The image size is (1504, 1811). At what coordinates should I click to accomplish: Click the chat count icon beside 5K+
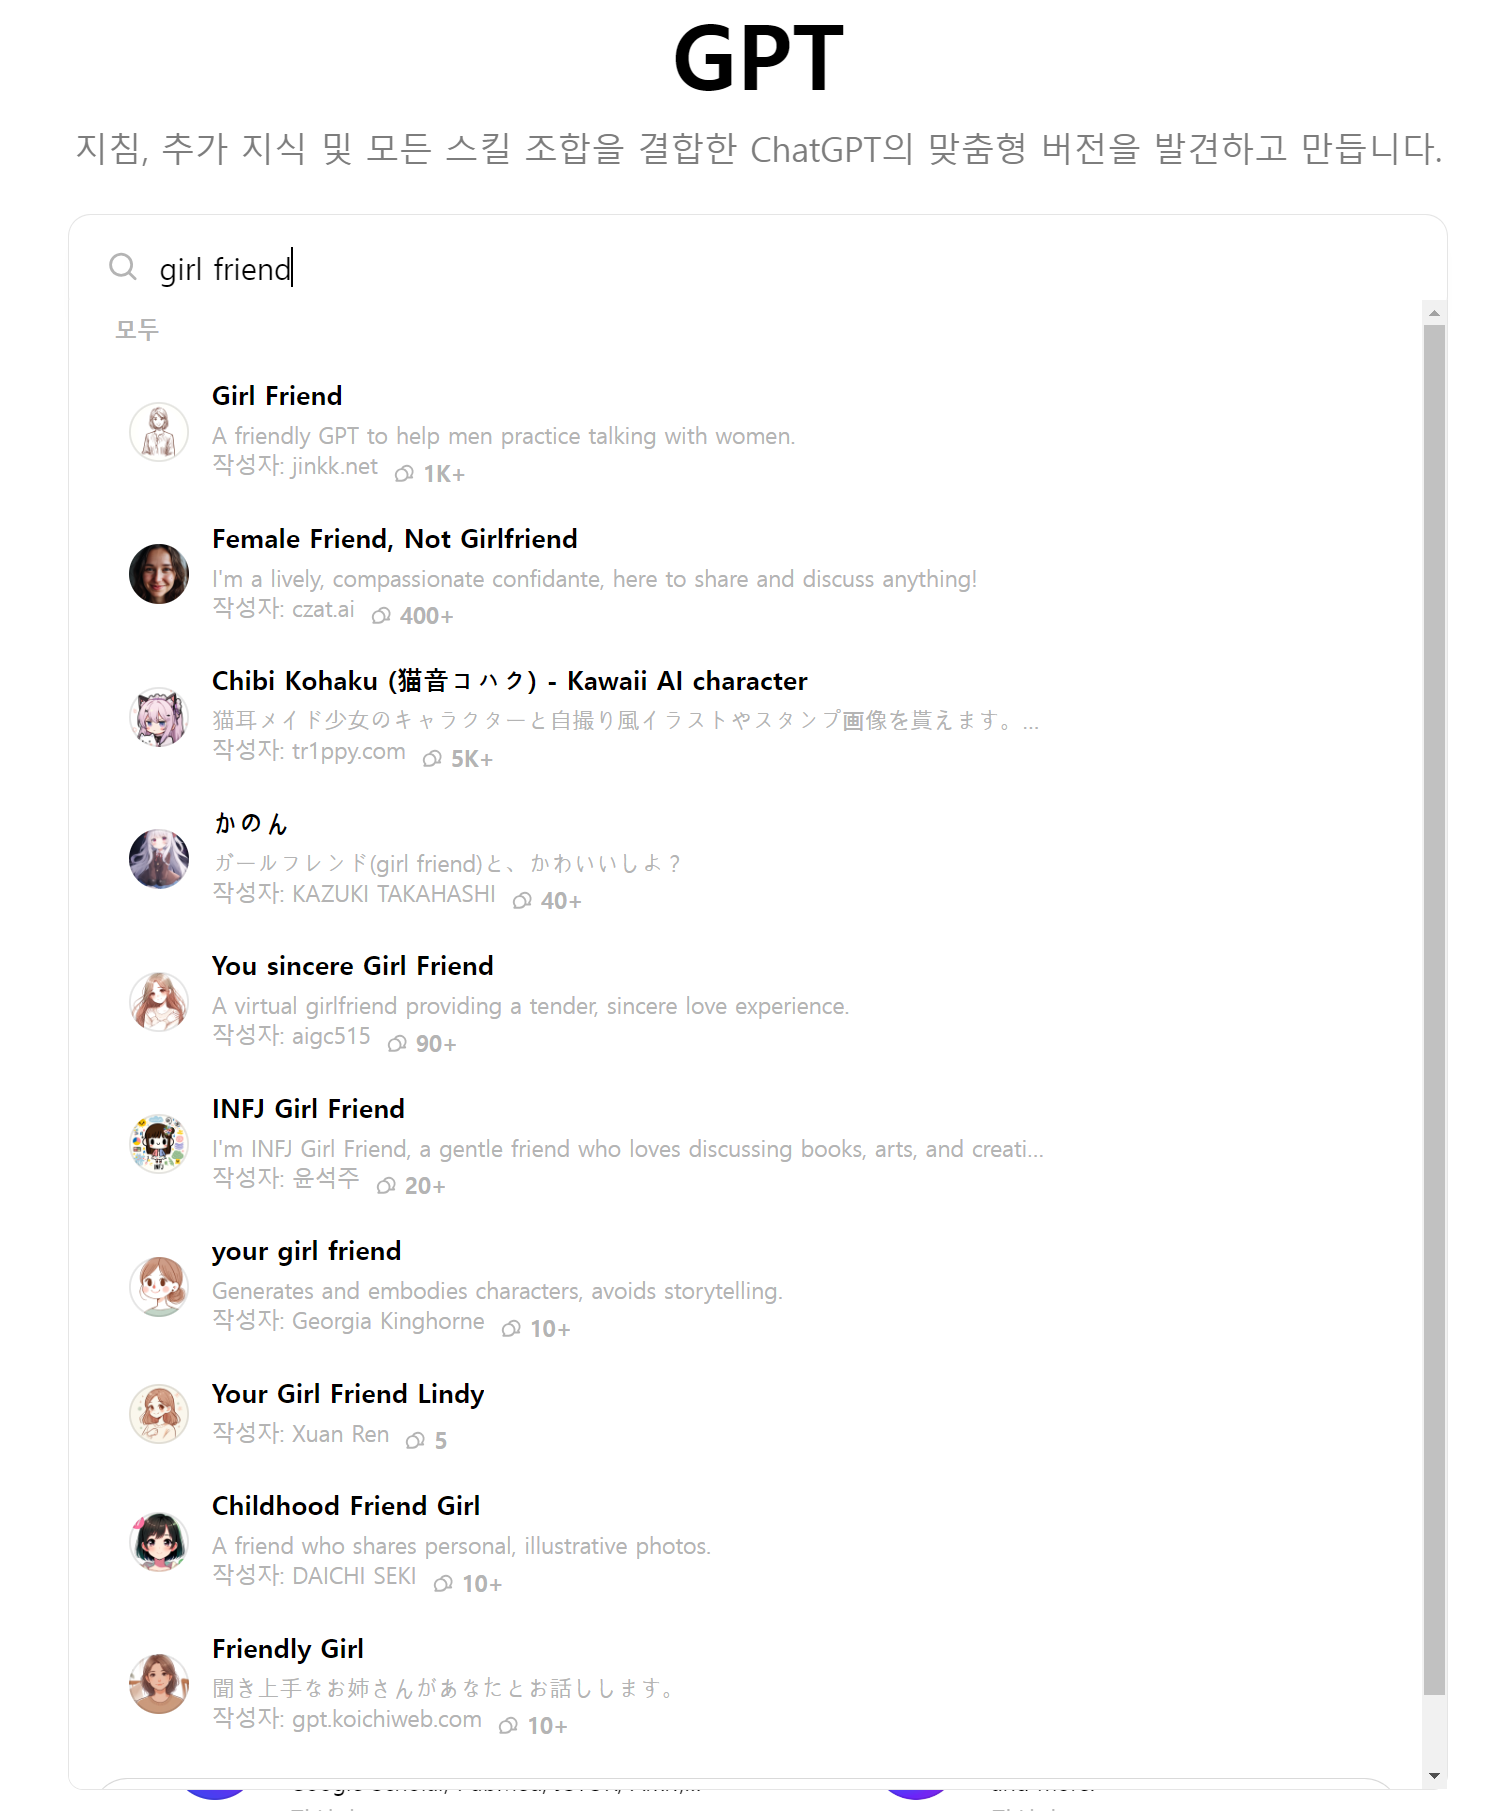click(x=432, y=759)
